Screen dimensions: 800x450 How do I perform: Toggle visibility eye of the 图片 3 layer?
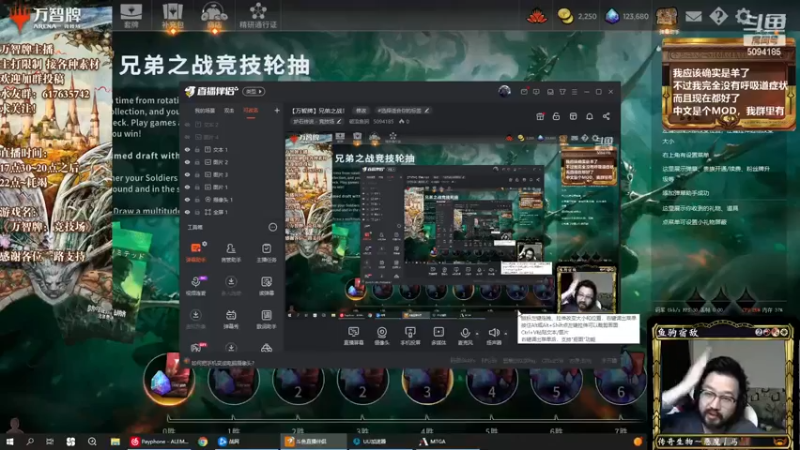[x=187, y=174]
